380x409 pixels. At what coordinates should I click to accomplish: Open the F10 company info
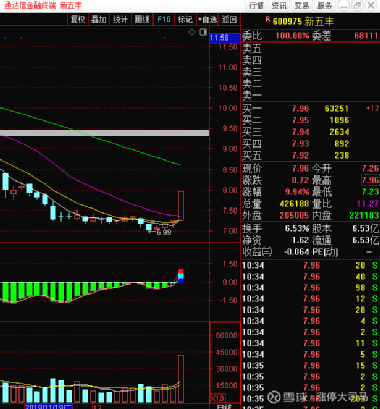164,19
